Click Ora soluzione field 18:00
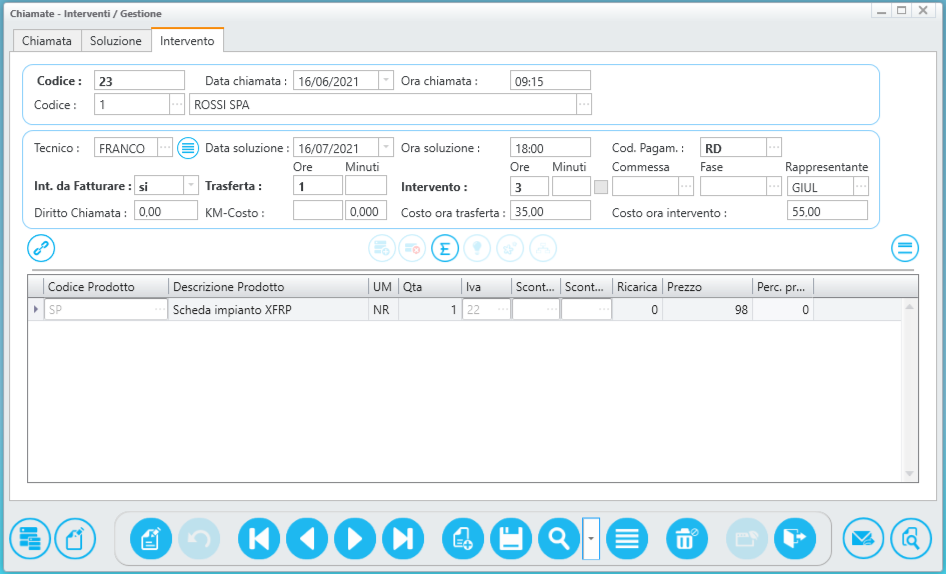This screenshot has width=946, height=574. point(550,147)
